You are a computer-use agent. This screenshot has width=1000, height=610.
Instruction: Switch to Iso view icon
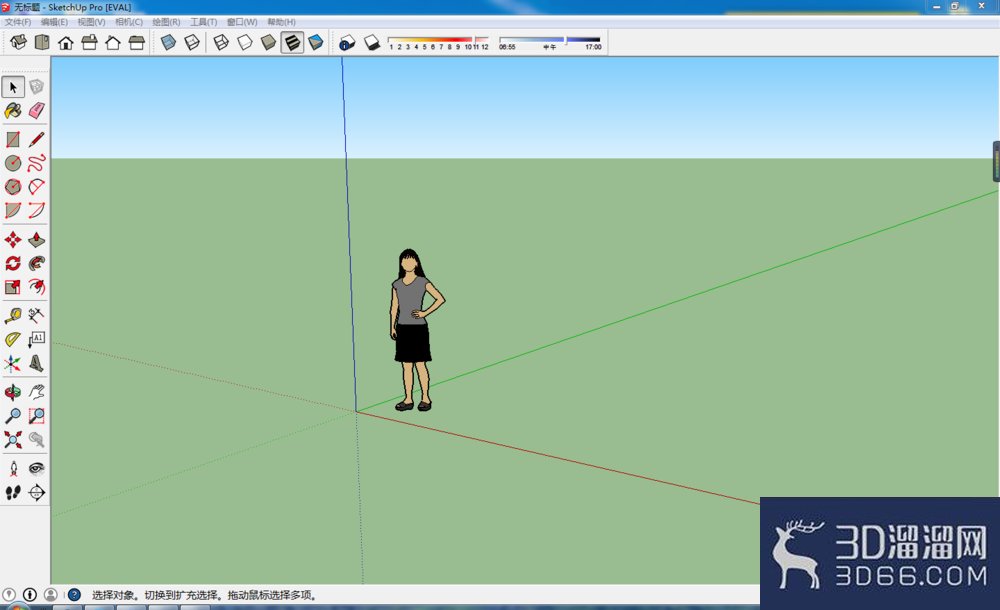point(18,43)
